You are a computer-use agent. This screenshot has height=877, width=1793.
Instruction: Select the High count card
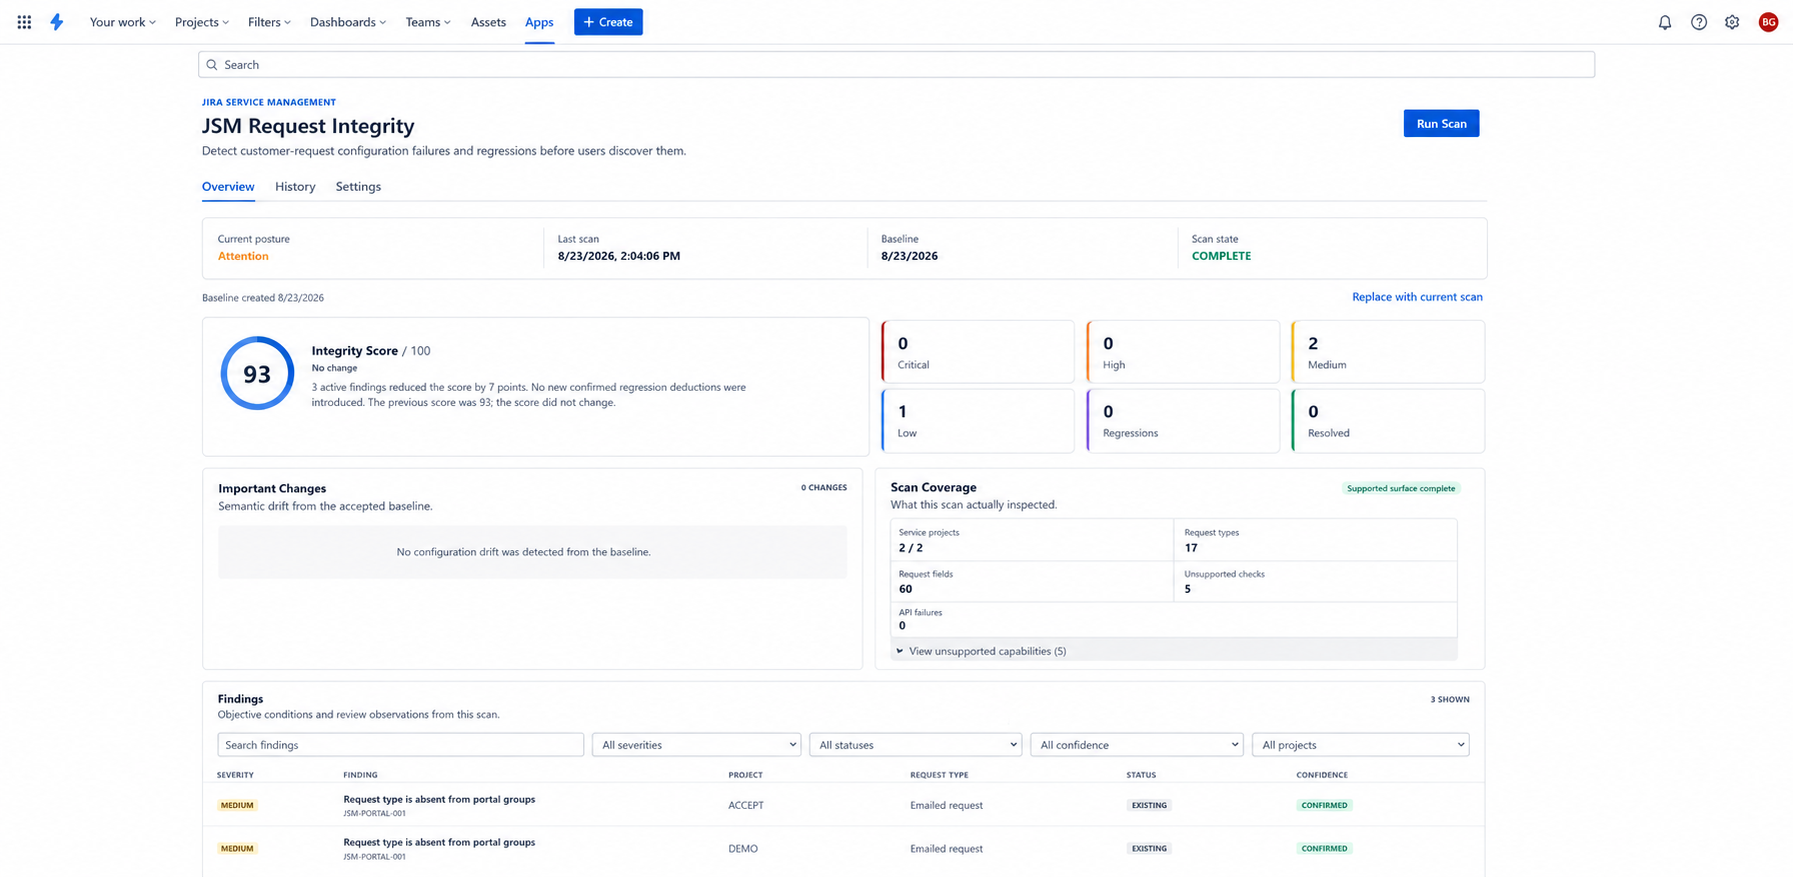click(x=1183, y=352)
